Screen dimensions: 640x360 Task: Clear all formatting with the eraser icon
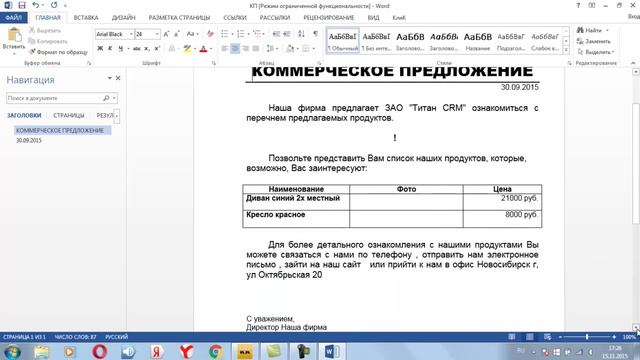pyautogui.click(x=210, y=34)
